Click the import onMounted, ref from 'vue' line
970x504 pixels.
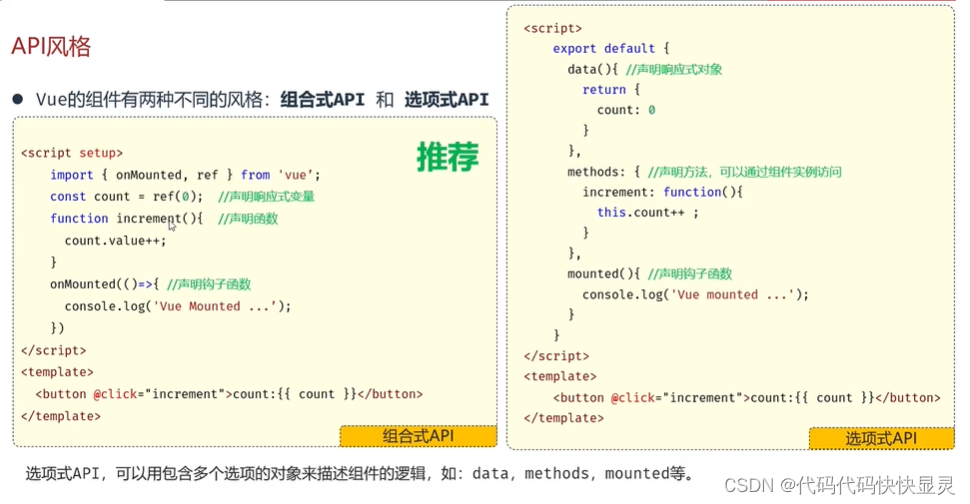pyautogui.click(x=186, y=175)
